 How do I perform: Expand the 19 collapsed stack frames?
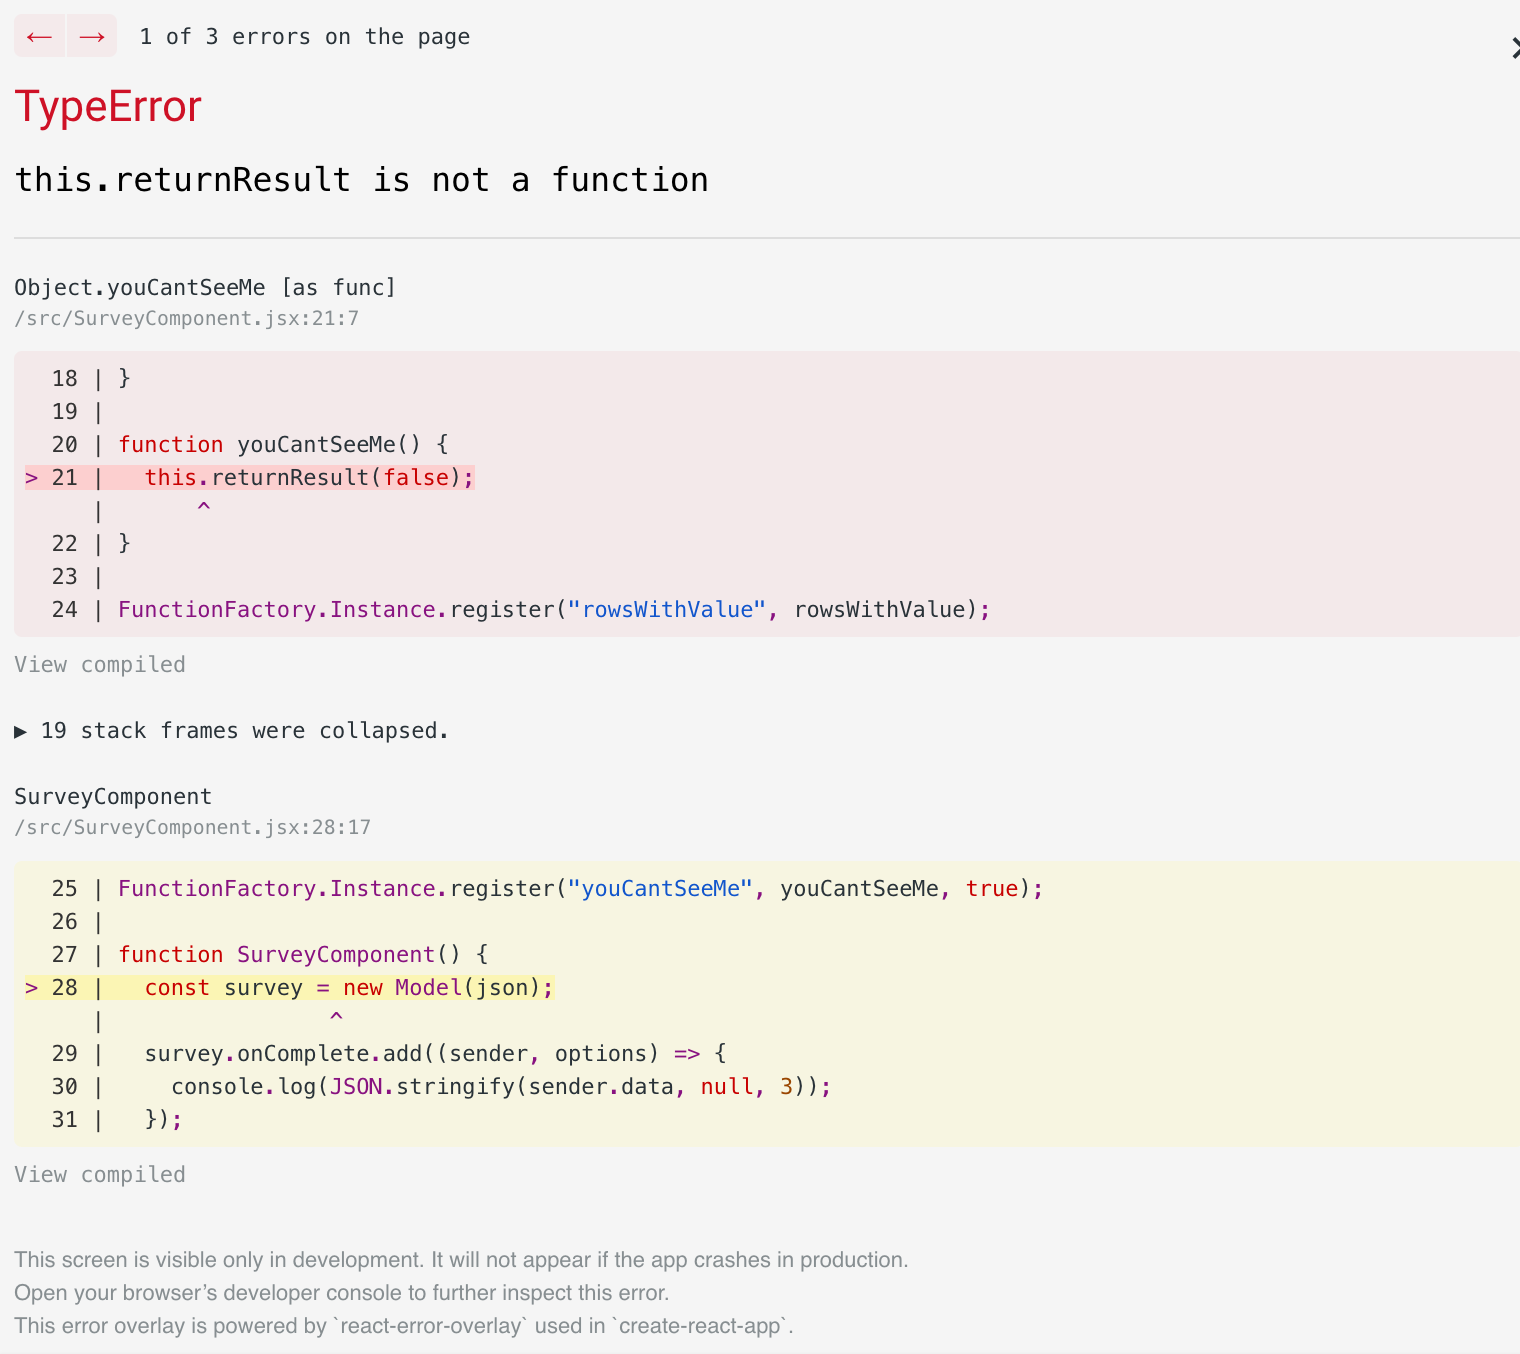(x=232, y=731)
